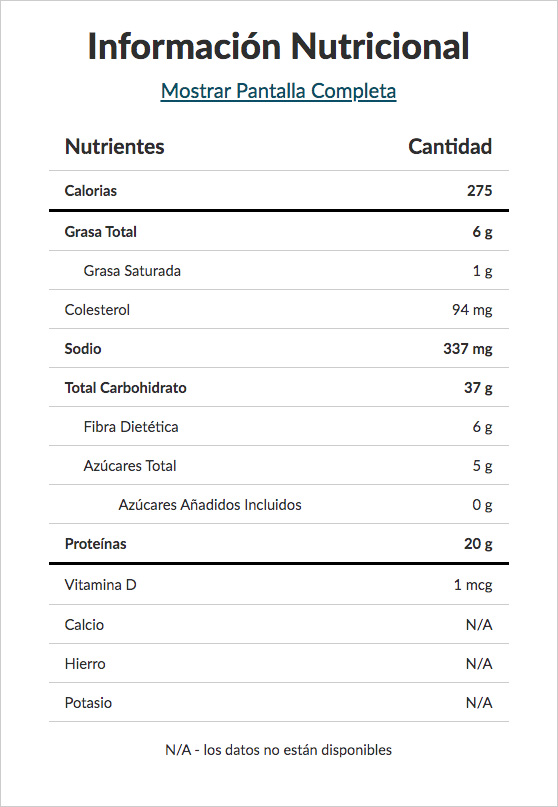558x807 pixels.
Task: Select the Azúcares Total row label
Action: coord(130,466)
